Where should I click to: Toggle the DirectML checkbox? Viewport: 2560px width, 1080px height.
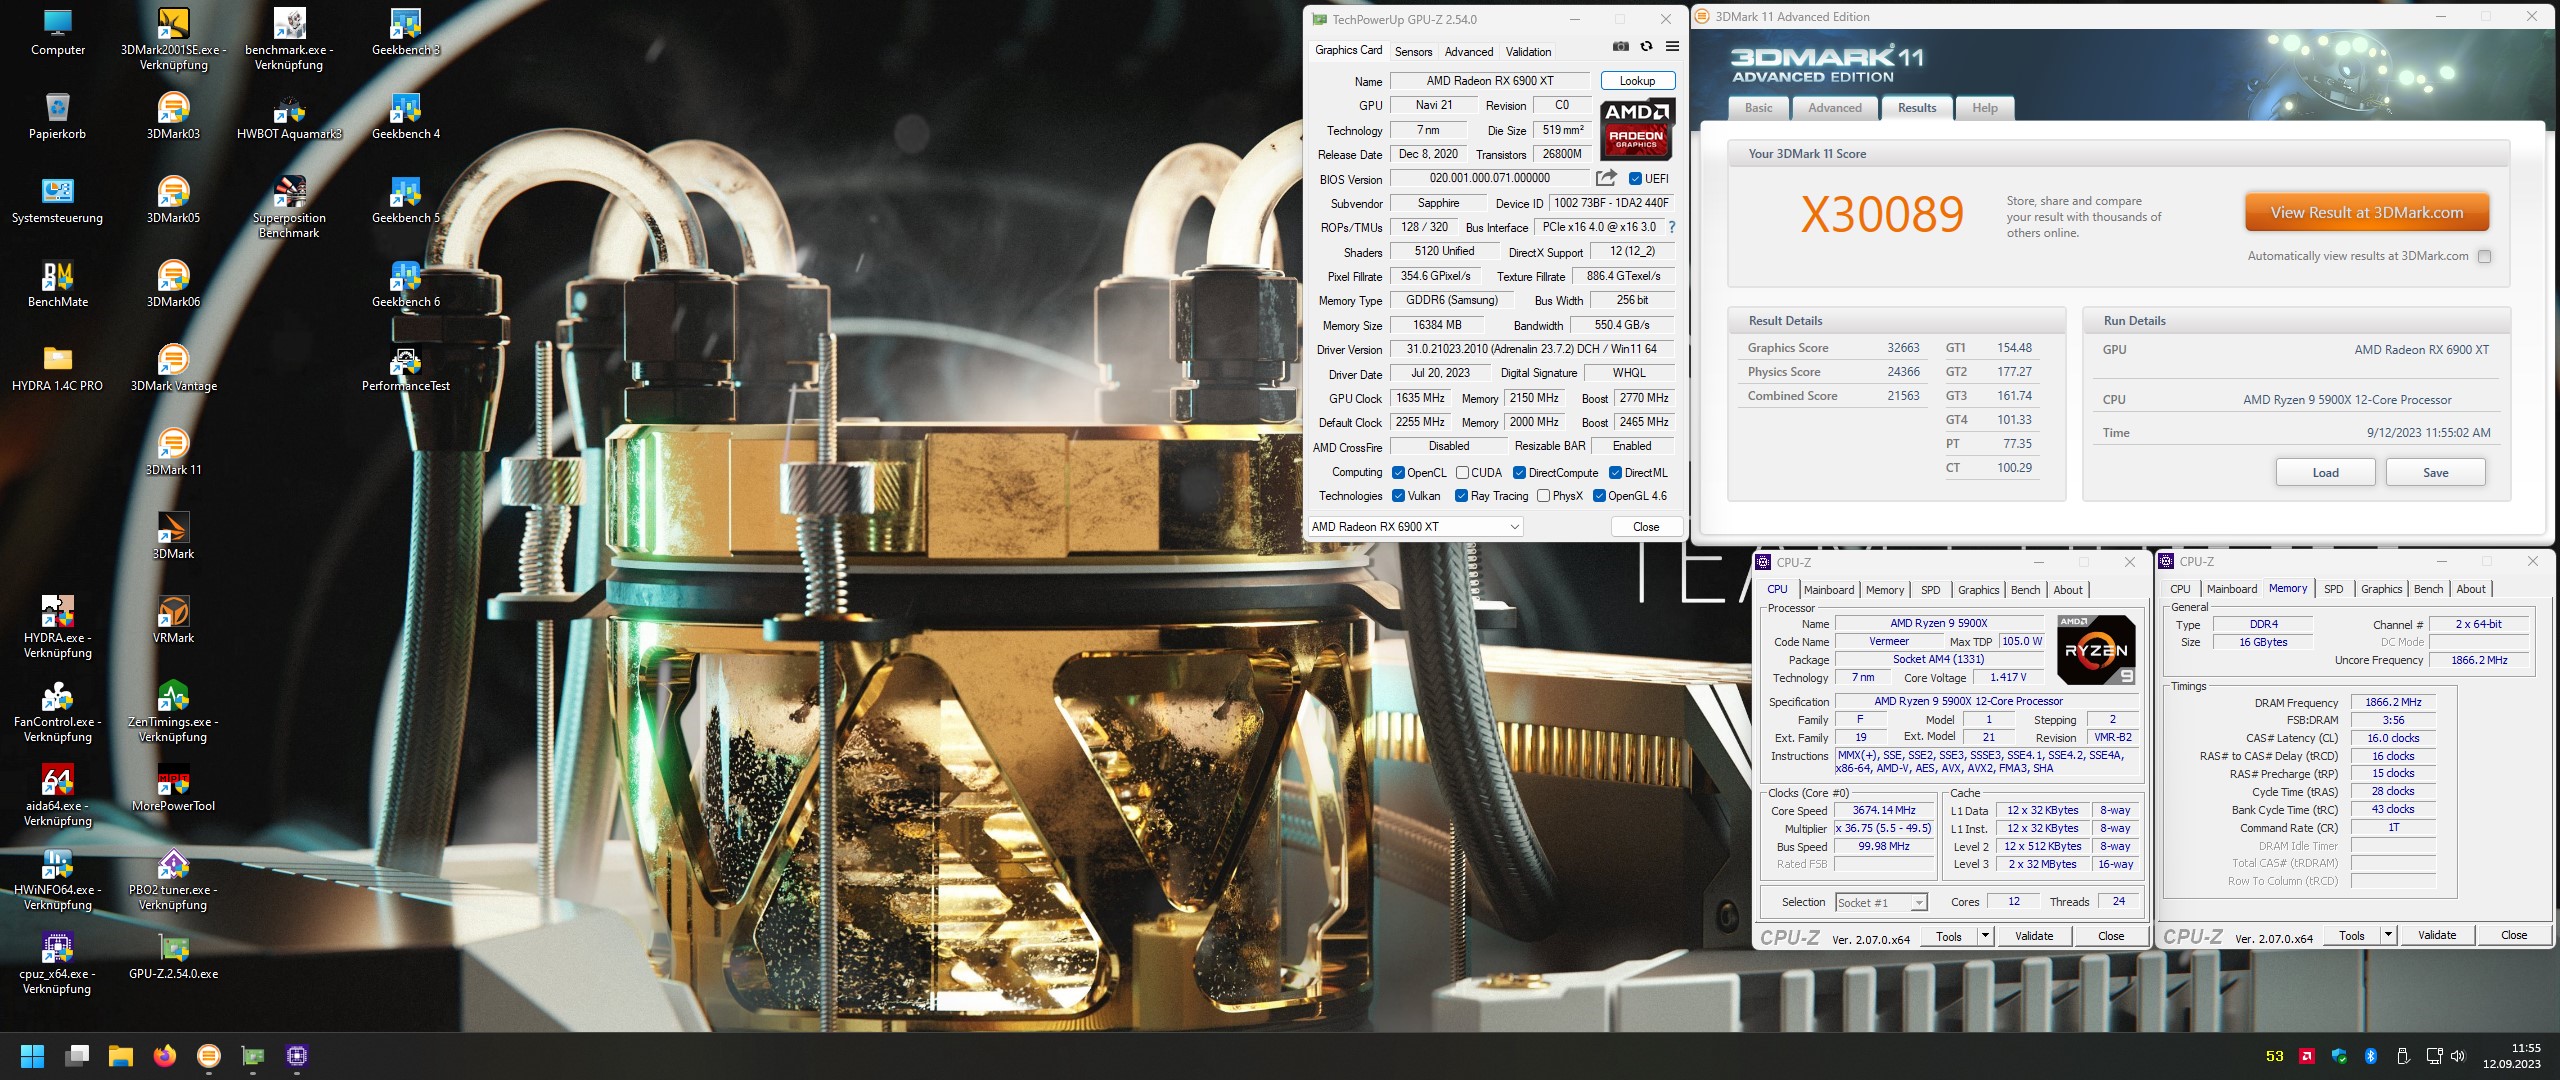[1615, 473]
